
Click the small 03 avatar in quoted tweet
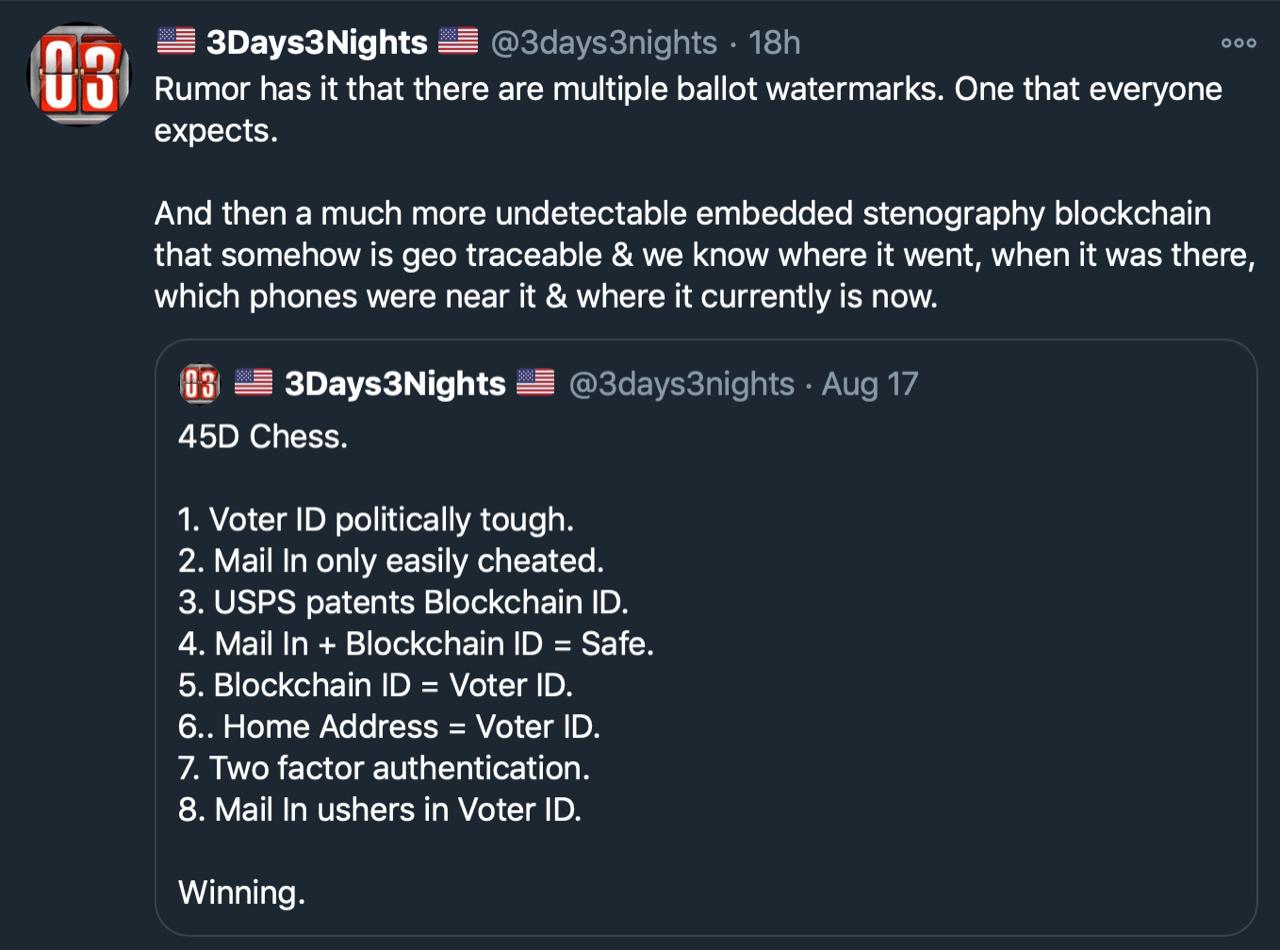pos(198,384)
